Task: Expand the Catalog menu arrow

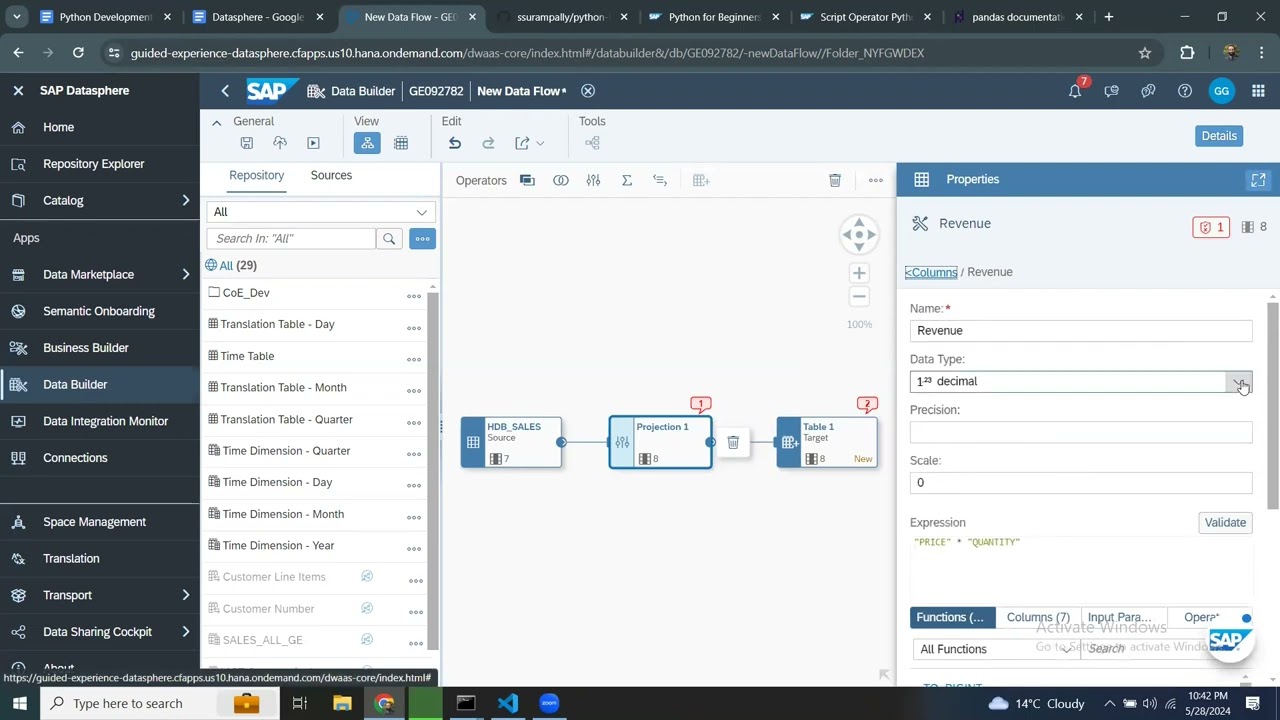Action: tap(185, 201)
